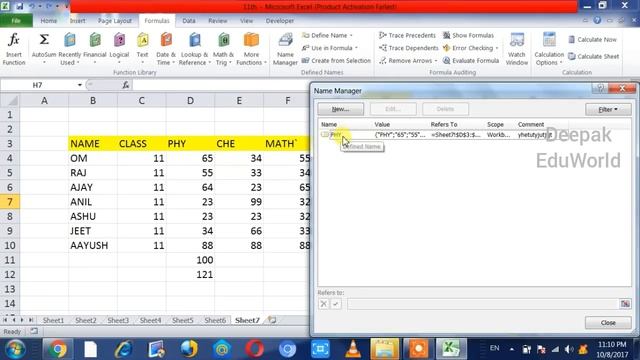Image resolution: width=640 pixels, height=360 pixels.
Task: Open the Lookup & Reference functions
Action: (x=195, y=49)
